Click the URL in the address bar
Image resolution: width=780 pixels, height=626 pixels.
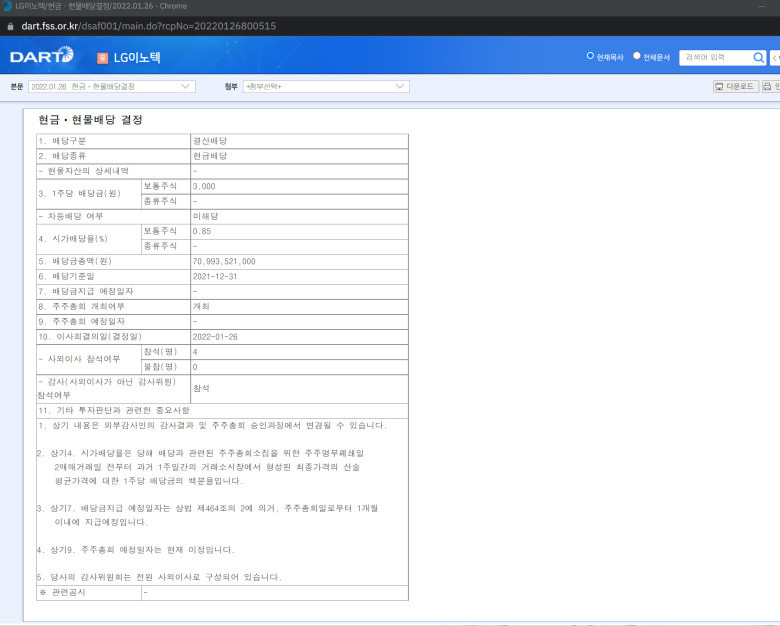click(x=148, y=26)
